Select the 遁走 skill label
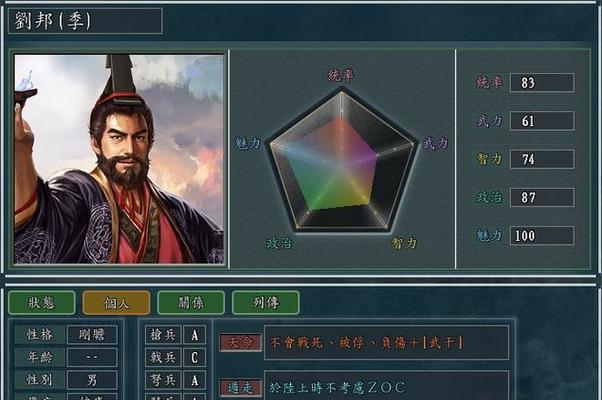 coord(241,388)
